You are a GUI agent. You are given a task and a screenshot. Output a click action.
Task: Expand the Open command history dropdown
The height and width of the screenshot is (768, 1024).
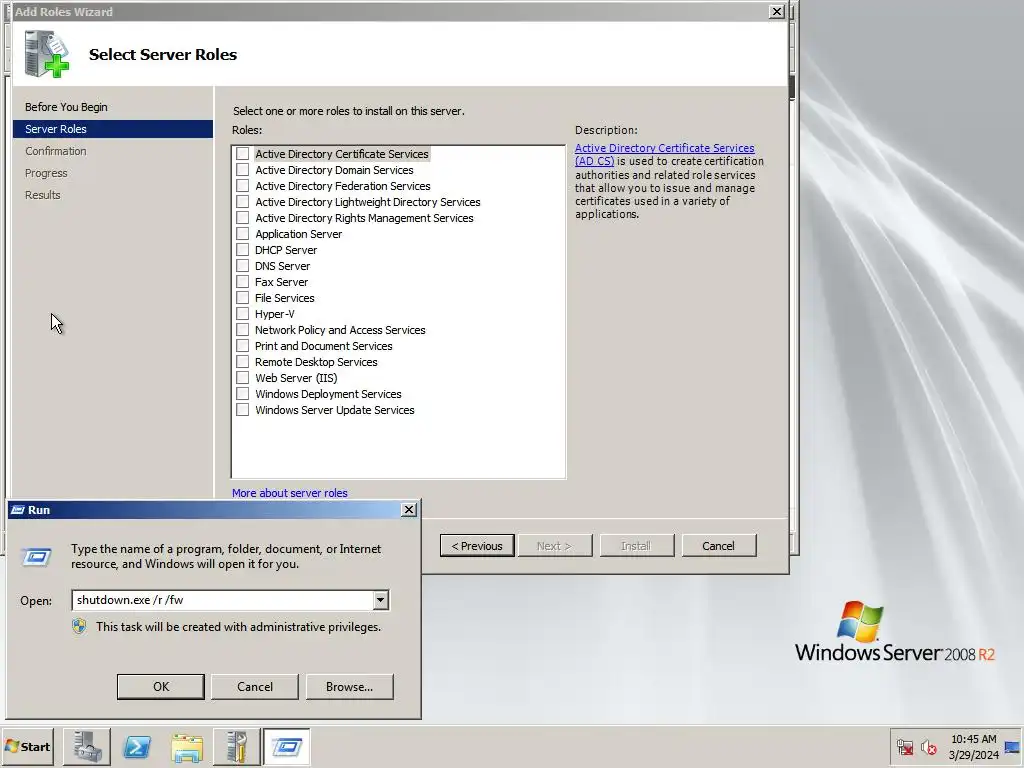tap(380, 600)
